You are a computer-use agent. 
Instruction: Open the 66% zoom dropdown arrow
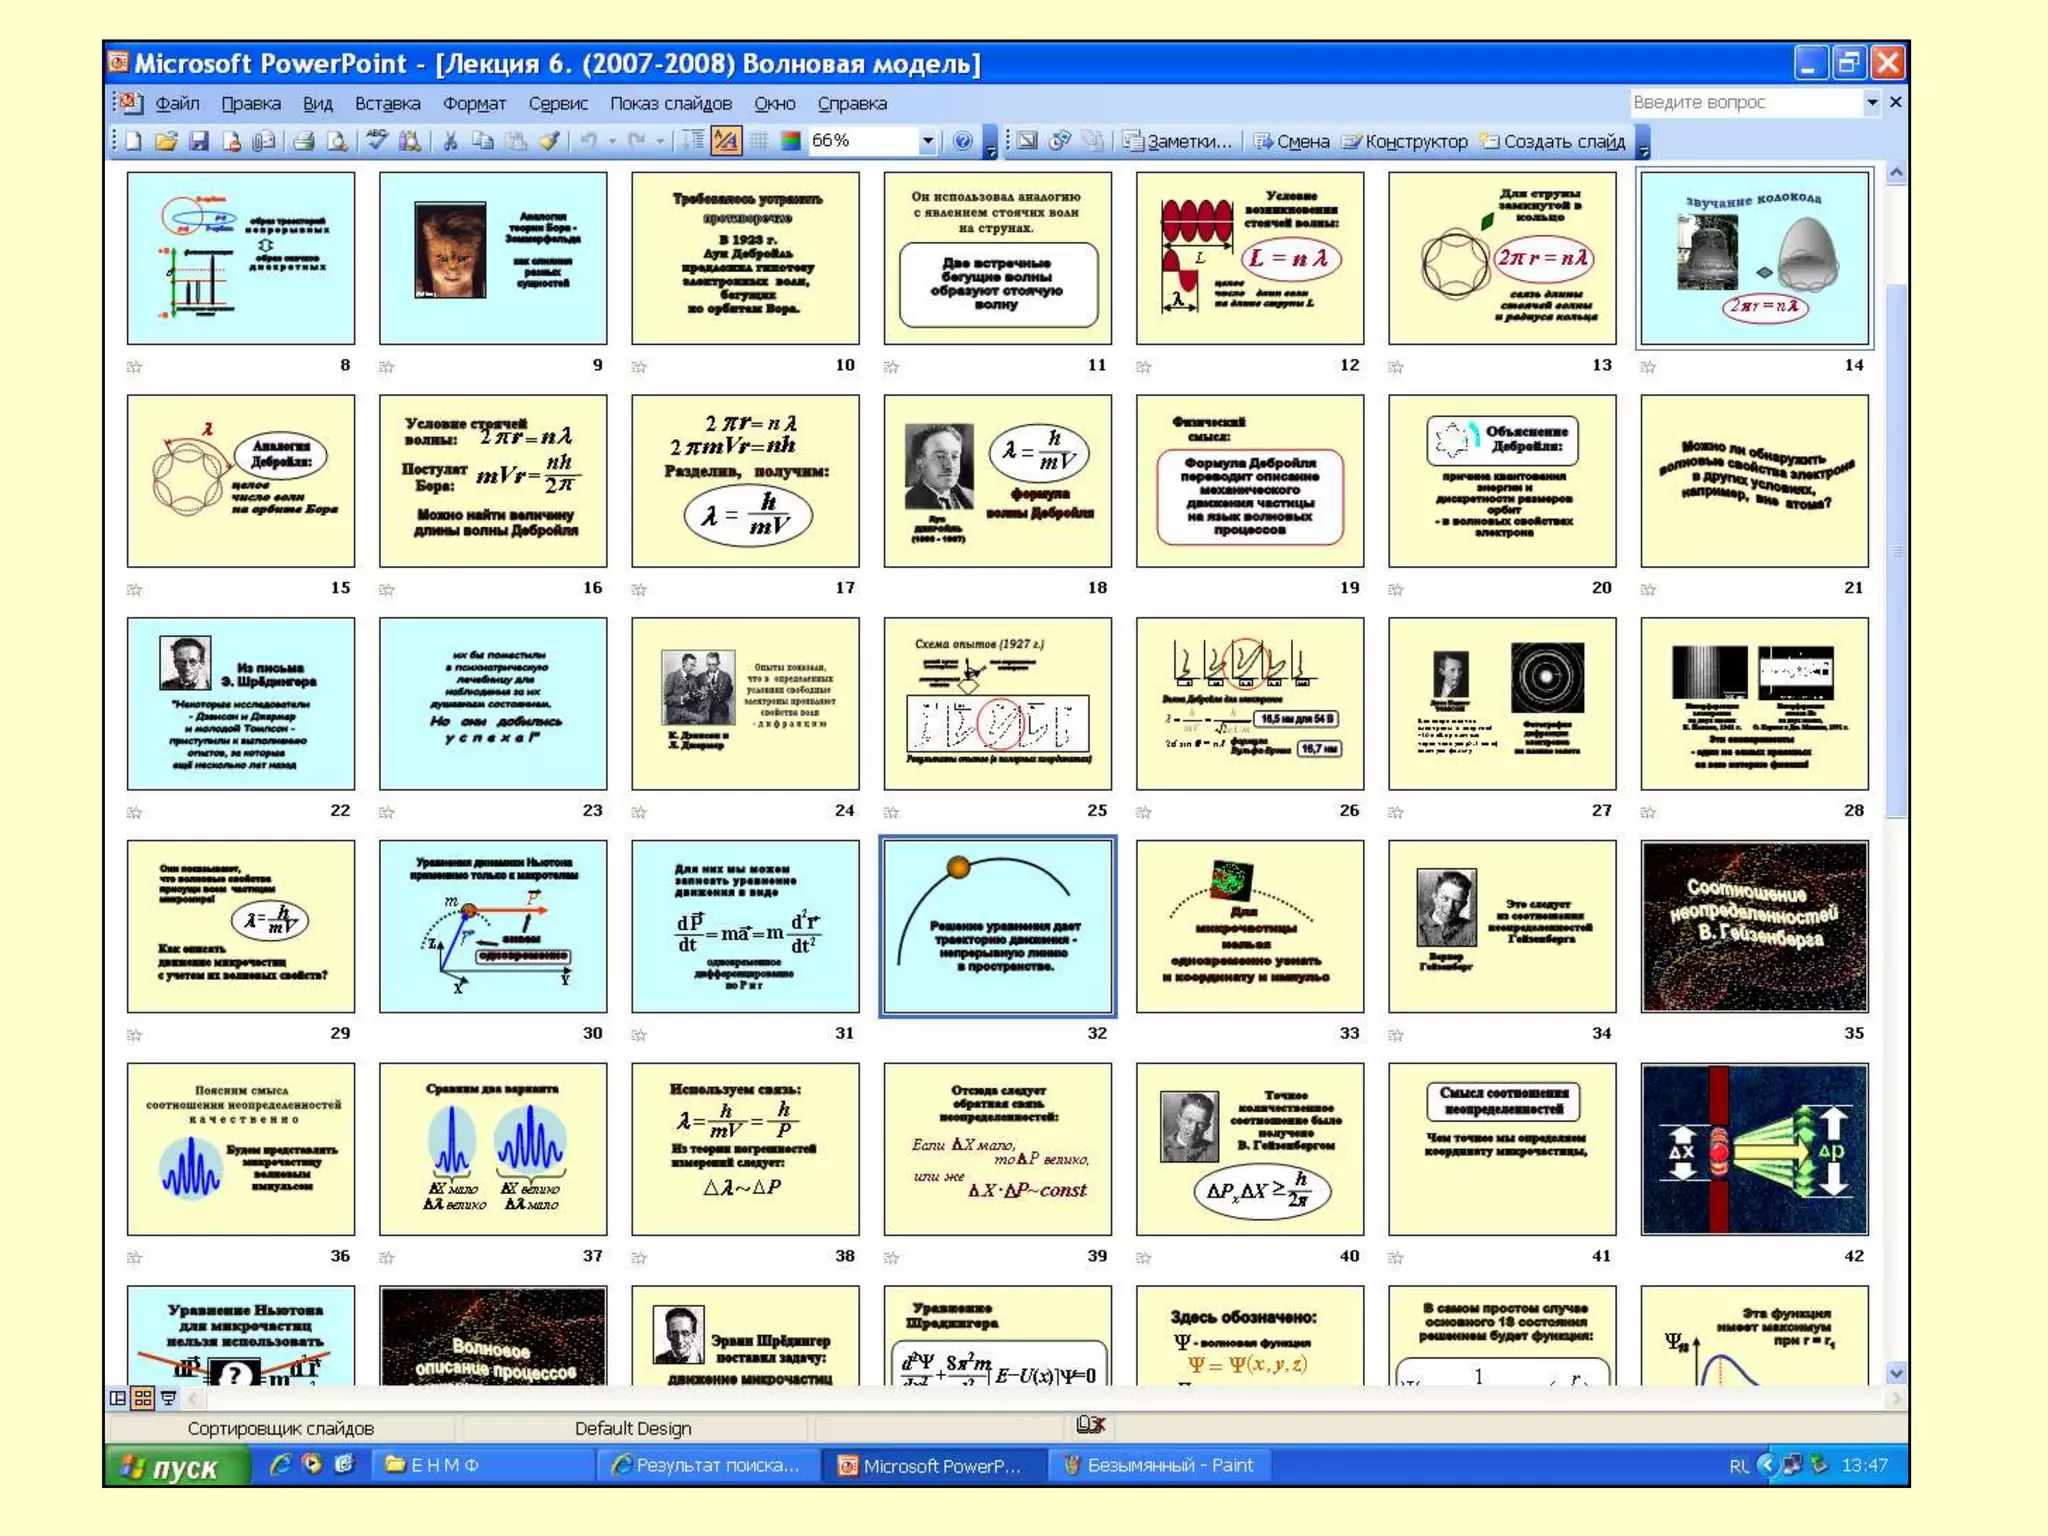[x=927, y=142]
